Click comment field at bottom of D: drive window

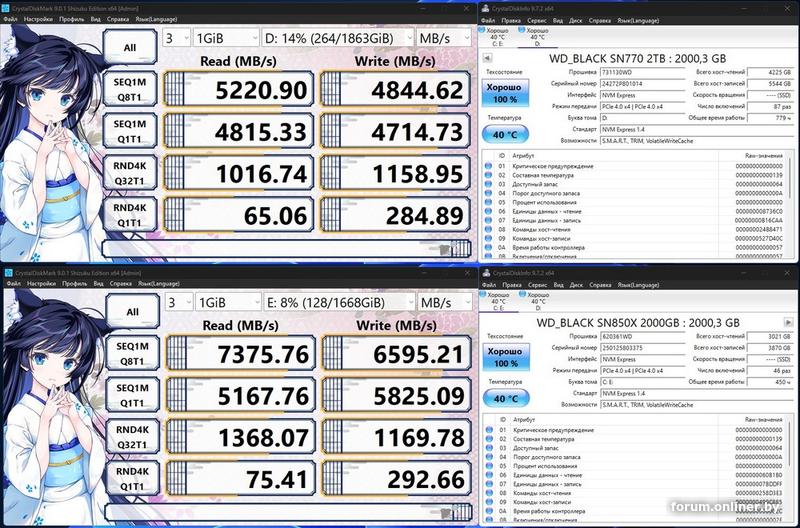tap(287, 249)
